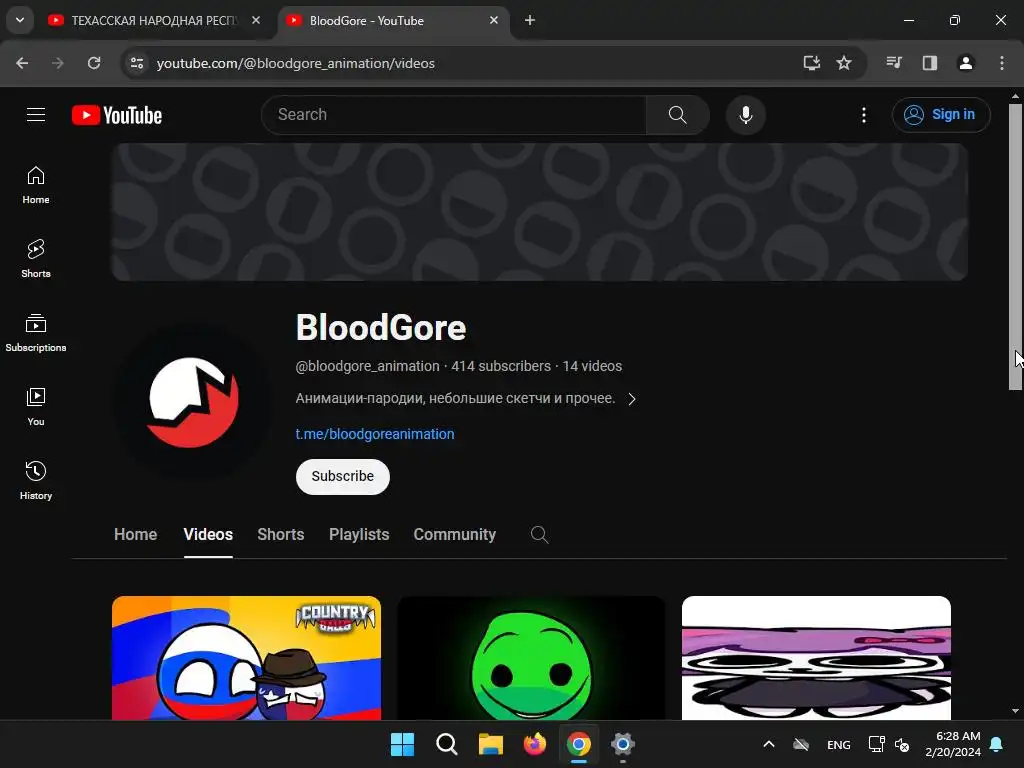Open Settings gear app in taskbar
1024x768 pixels.
(x=622, y=744)
